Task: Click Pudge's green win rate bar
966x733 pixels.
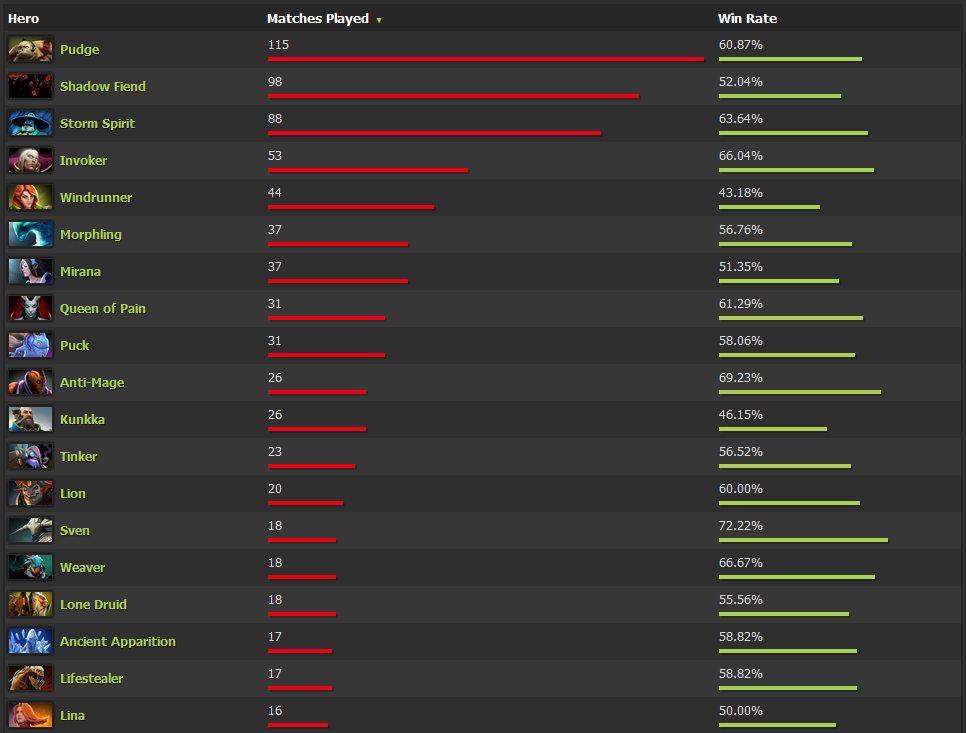Action: click(x=789, y=59)
